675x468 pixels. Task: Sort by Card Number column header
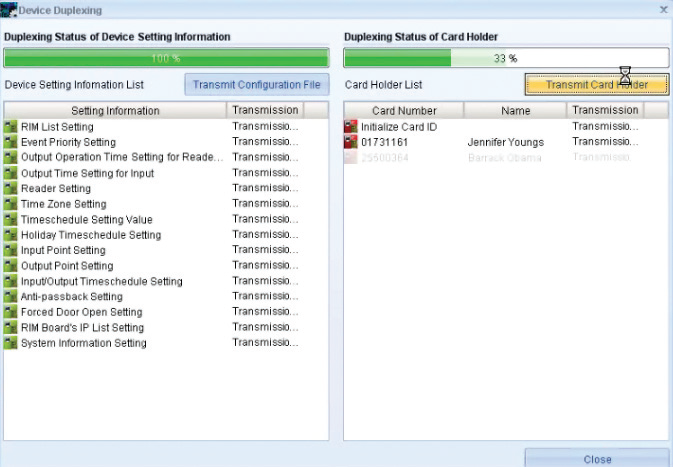tap(404, 111)
